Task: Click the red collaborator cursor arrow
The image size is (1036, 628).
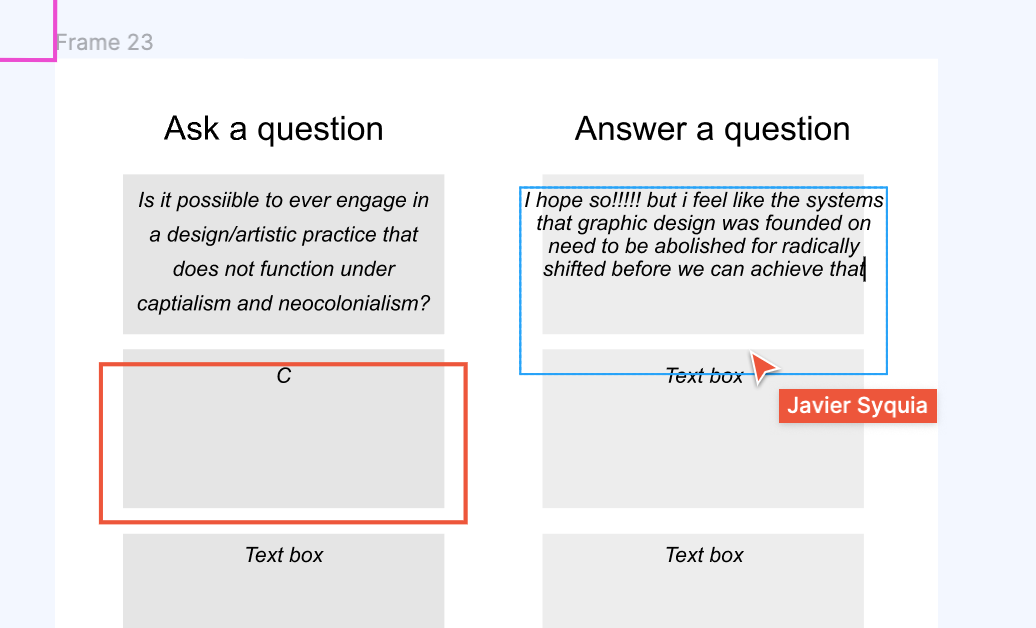Action: [763, 366]
